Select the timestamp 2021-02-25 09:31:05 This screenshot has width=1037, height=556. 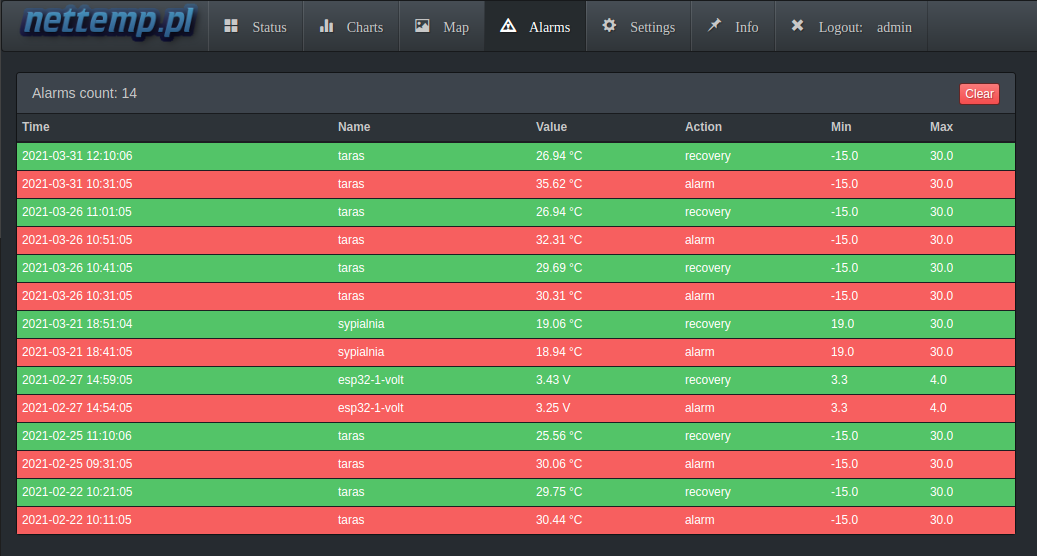click(77, 464)
